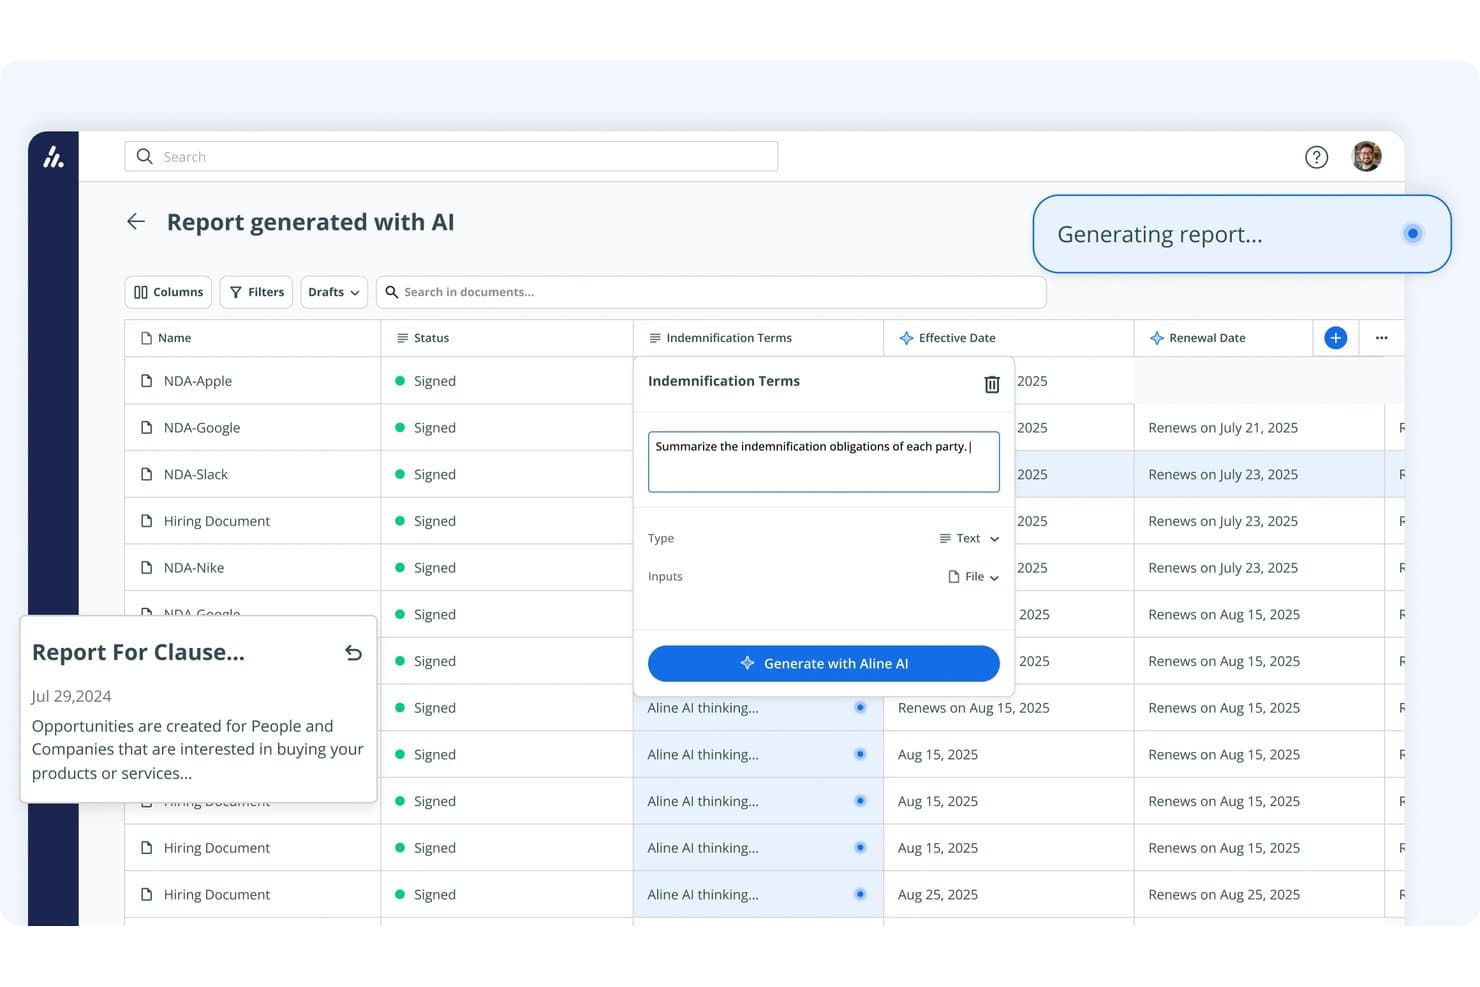Open the Filters button
The height and width of the screenshot is (987, 1480).
coord(257,292)
